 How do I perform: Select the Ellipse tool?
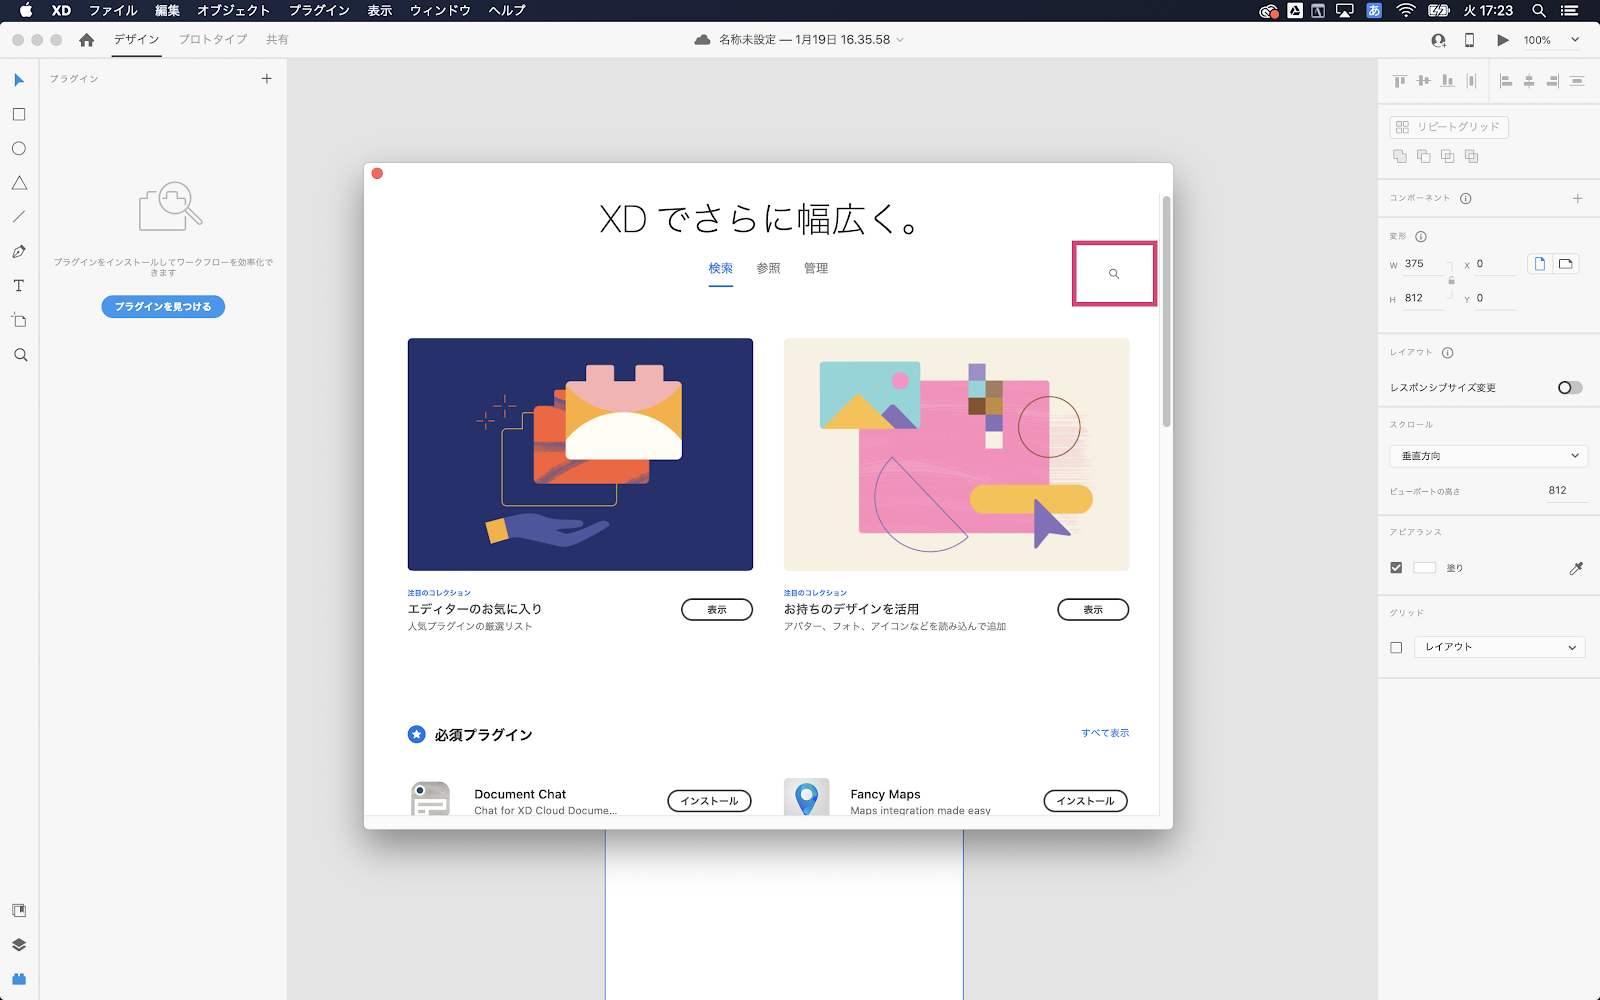click(19, 149)
